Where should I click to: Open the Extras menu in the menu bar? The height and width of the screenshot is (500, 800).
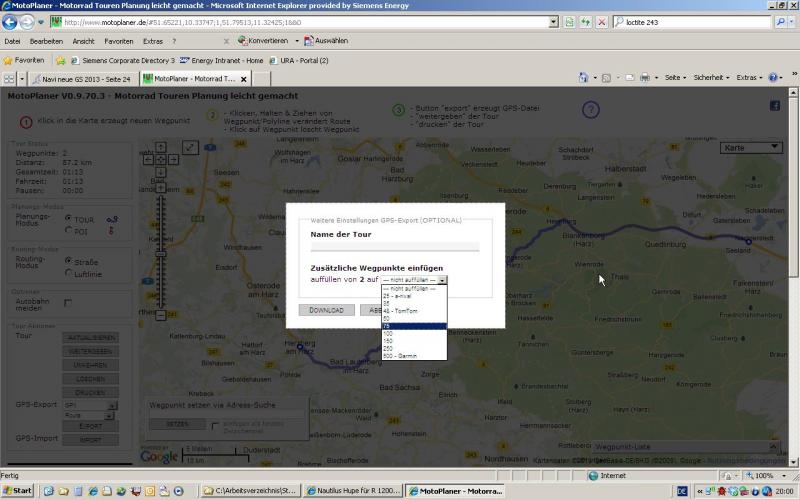point(153,41)
